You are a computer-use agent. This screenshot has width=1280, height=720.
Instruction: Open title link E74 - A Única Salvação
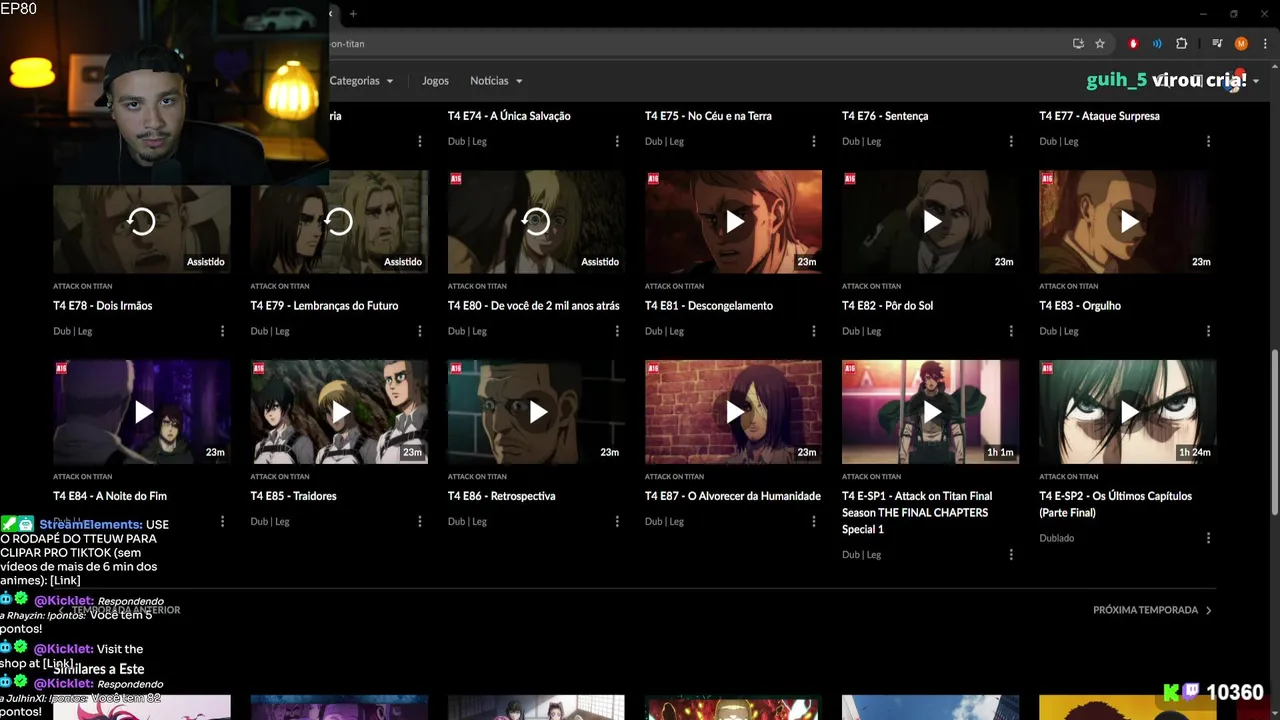pyautogui.click(x=509, y=116)
